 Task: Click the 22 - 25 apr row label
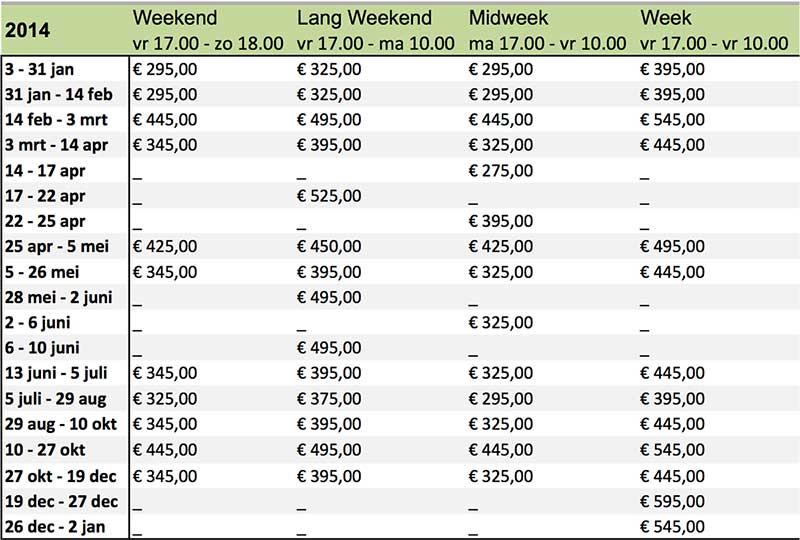[45, 222]
